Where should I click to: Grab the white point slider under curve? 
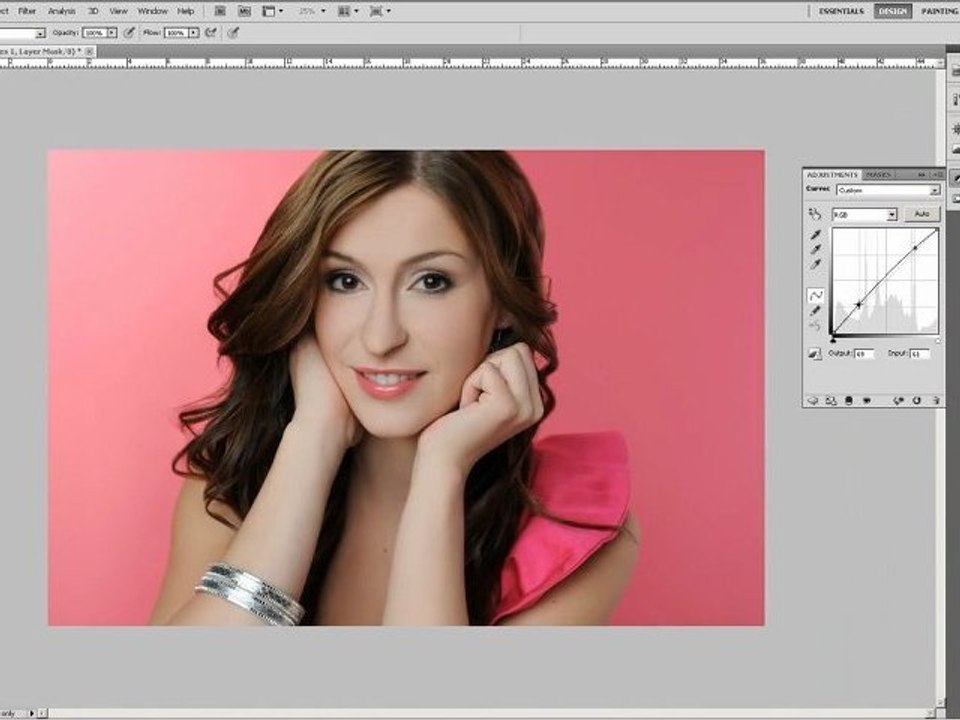pos(937,340)
